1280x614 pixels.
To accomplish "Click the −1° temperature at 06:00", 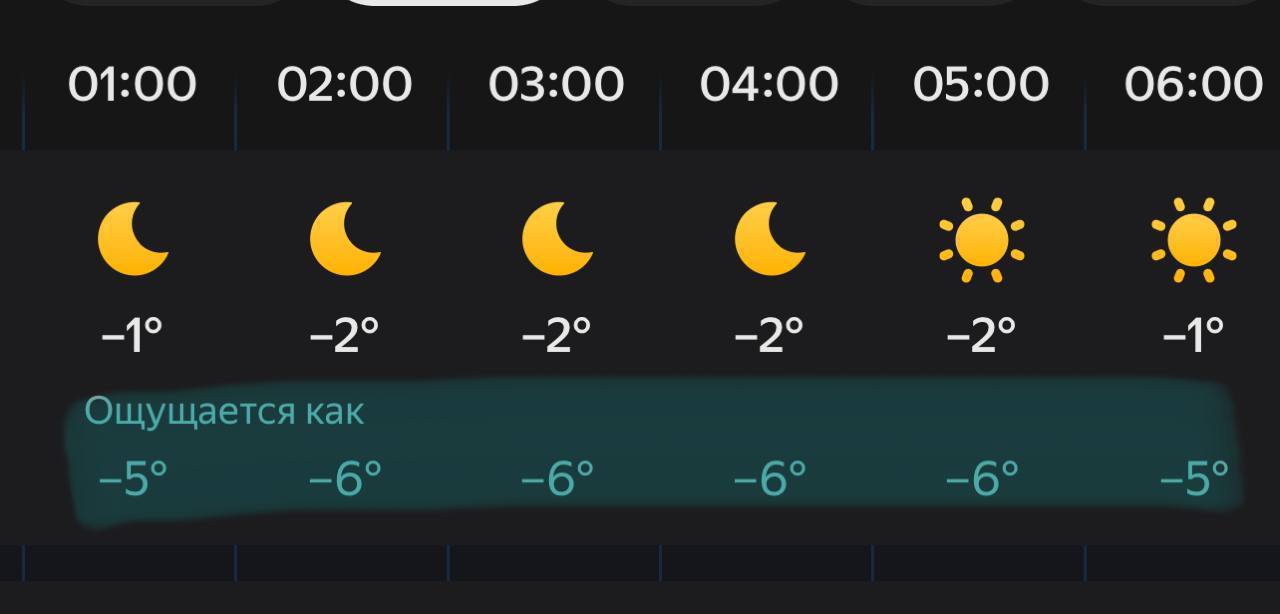I will point(1193,334).
